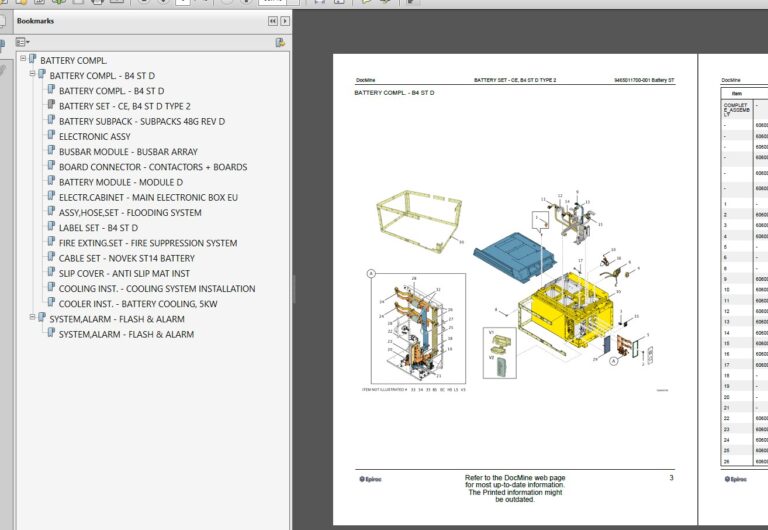Collapse the BATTERY COMPL. - B4 ST D group
This screenshot has width=768, height=530.
pyautogui.click(x=32, y=73)
